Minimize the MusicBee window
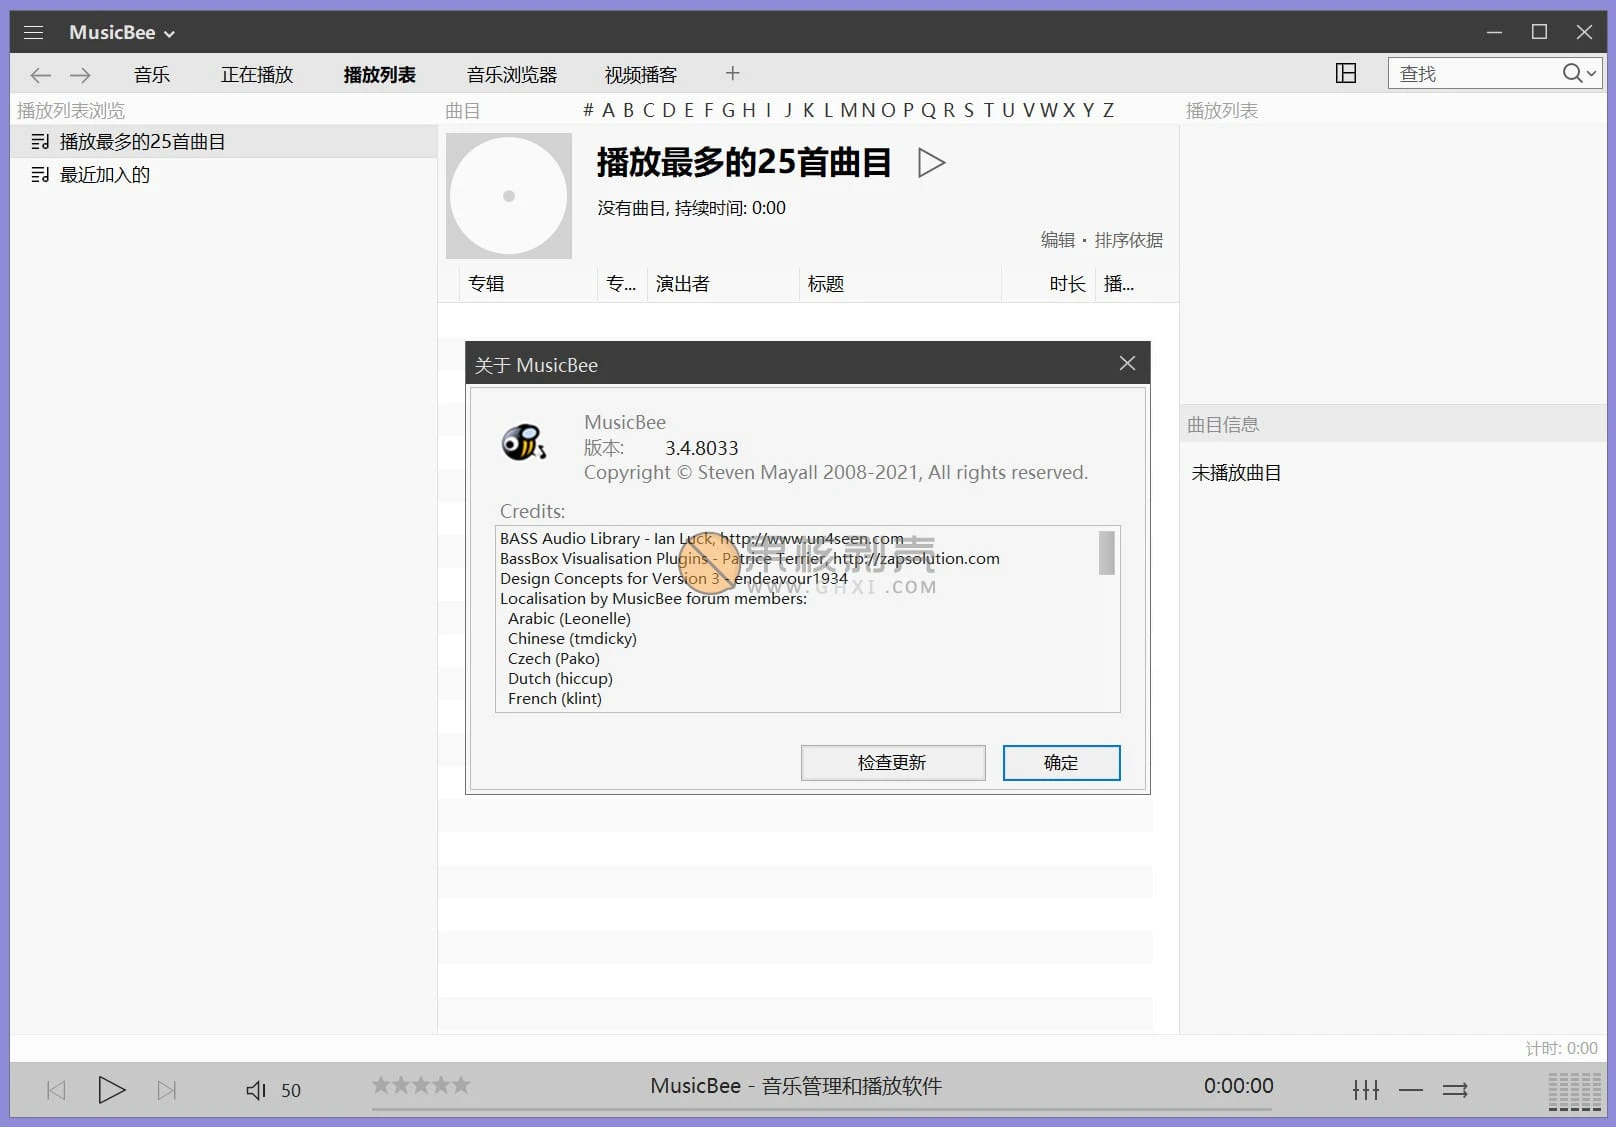Screen dimensions: 1616x1127 click(1494, 32)
